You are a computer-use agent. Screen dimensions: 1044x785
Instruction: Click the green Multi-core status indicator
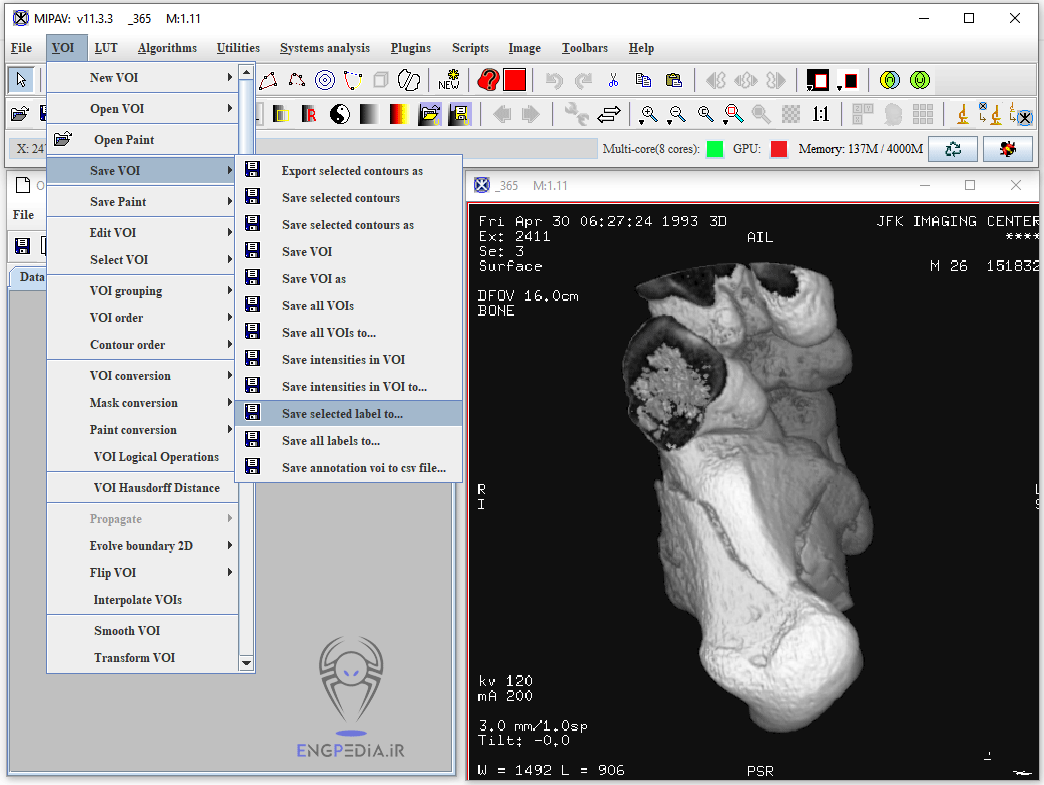click(x=714, y=149)
